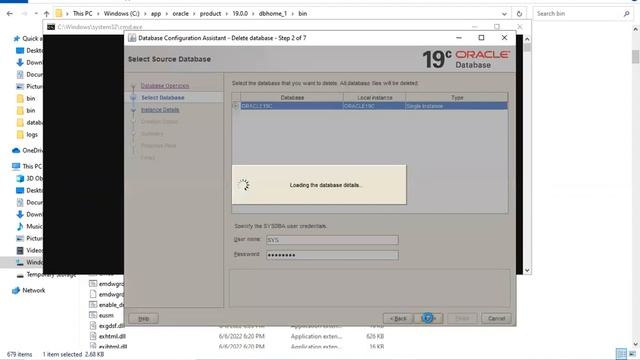Click the Back button in the wizard
640x360 pixels.
coord(398,318)
